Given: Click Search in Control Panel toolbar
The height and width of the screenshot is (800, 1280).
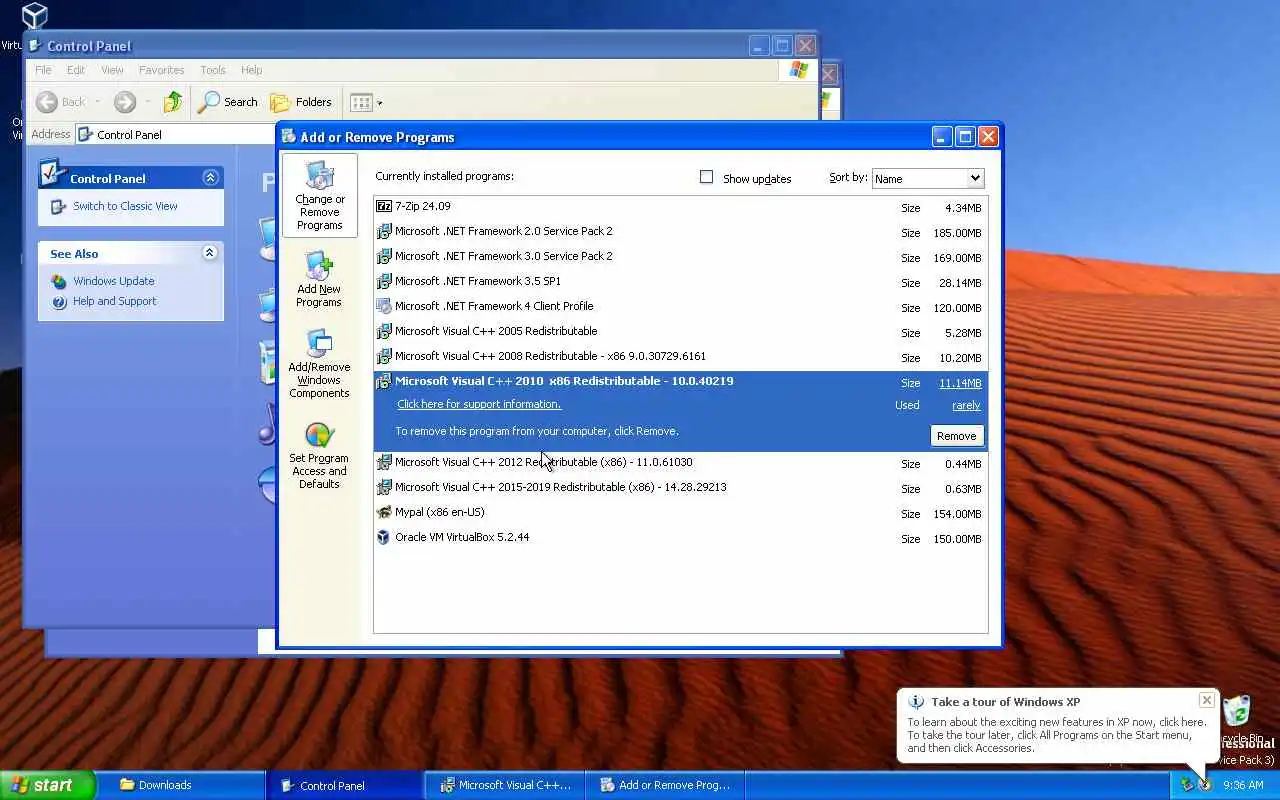Looking at the screenshot, I should pyautogui.click(x=228, y=101).
